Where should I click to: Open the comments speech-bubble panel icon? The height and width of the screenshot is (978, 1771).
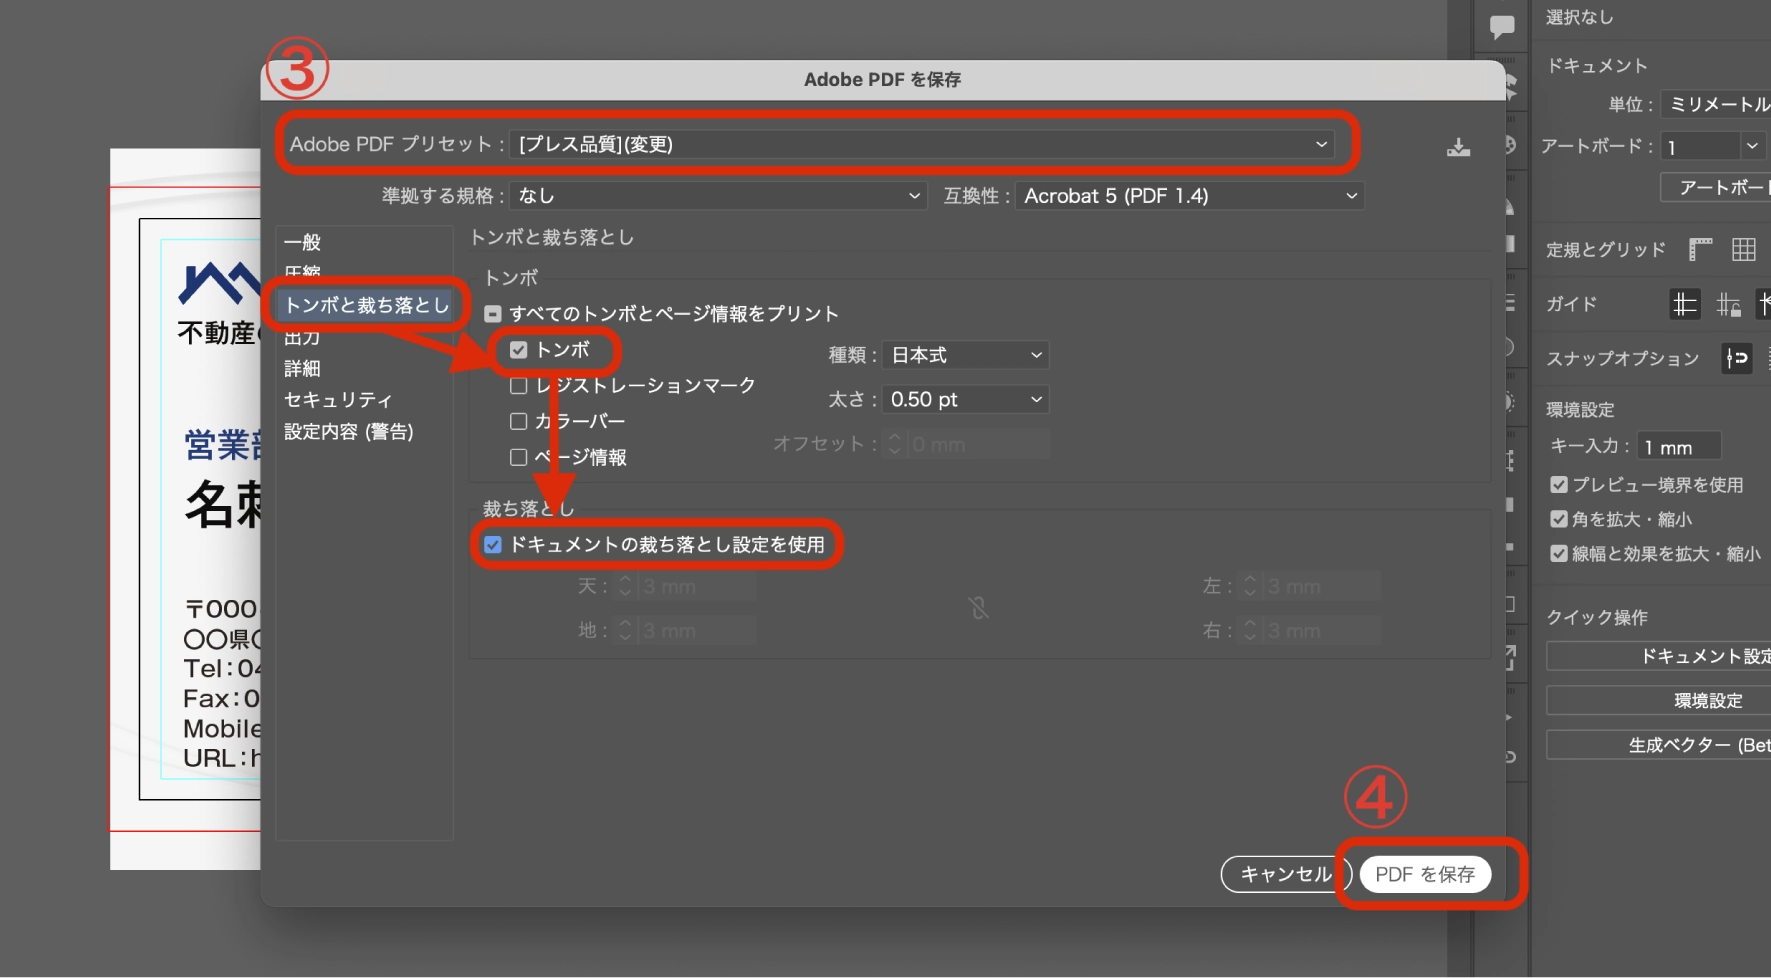coord(1501,27)
